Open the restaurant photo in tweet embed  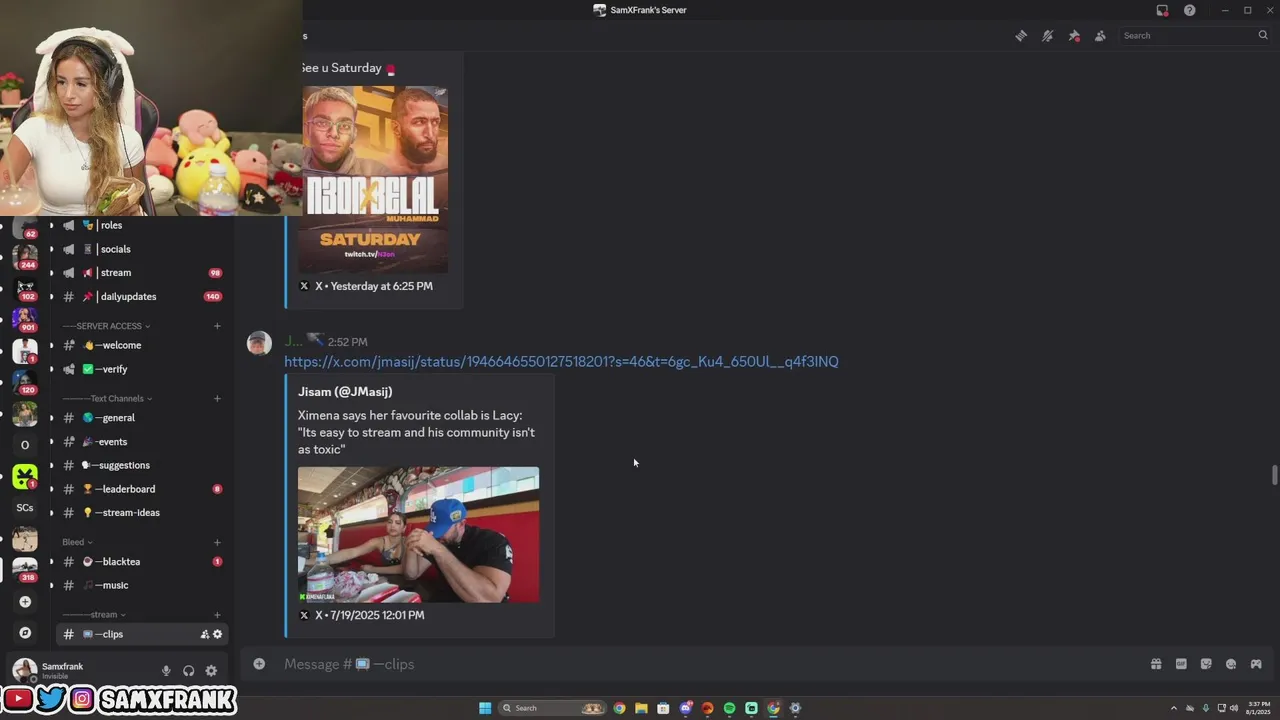418,535
